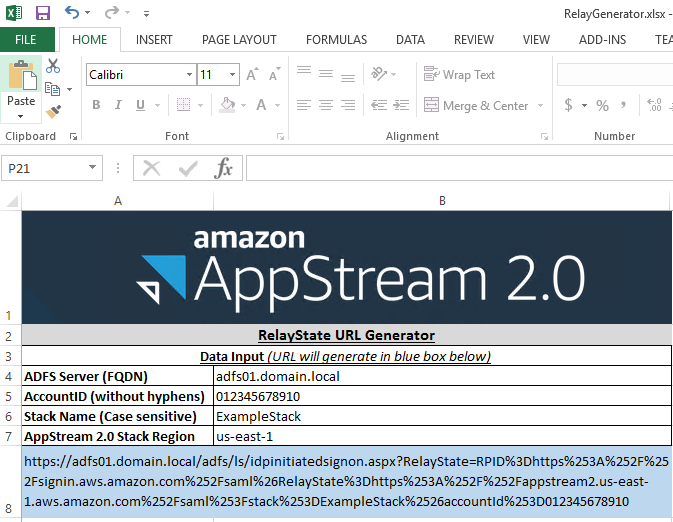673x522 pixels.
Task: Open the Font dialog launcher
Action: point(280,137)
